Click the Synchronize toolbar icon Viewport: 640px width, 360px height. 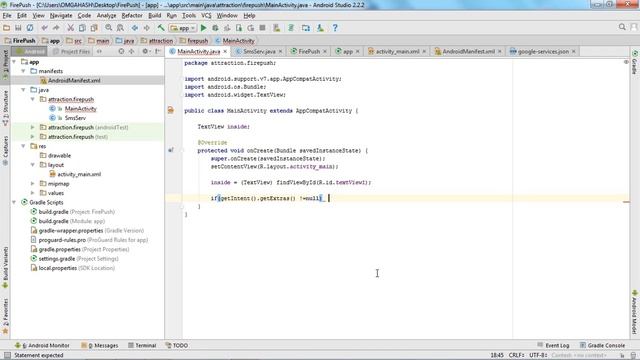(x=30, y=28)
